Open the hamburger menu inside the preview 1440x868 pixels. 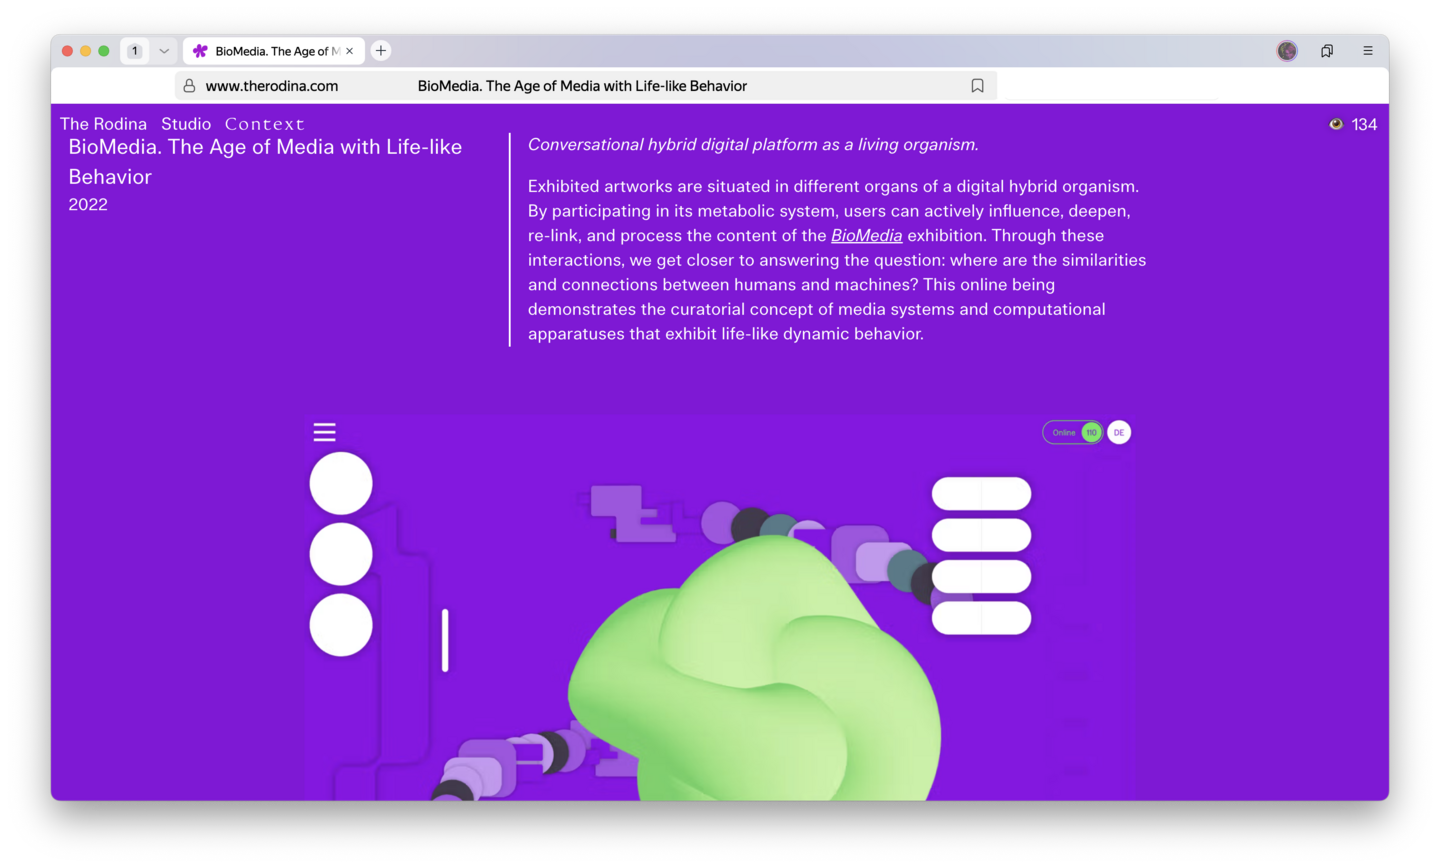coord(324,432)
